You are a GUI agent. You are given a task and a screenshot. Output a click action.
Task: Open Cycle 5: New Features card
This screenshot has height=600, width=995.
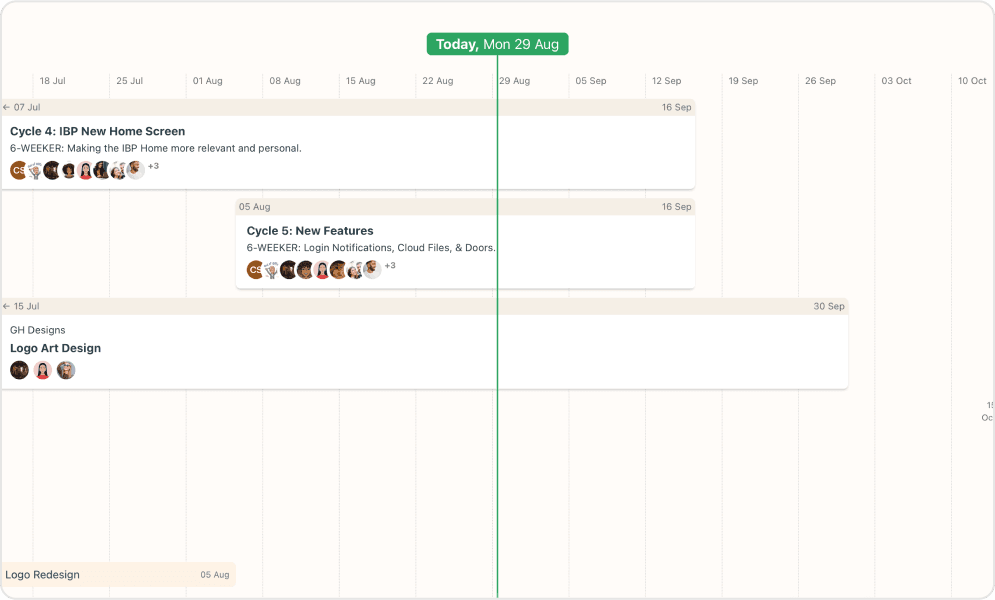[x=465, y=244]
